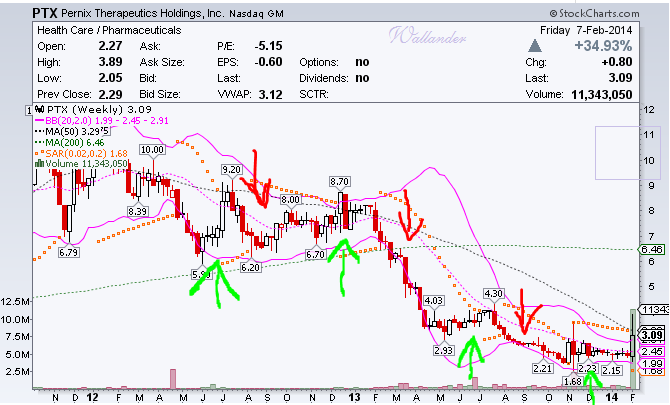
Task: Click the 2.45 Bollinger middle axis tag
Action: point(652,352)
